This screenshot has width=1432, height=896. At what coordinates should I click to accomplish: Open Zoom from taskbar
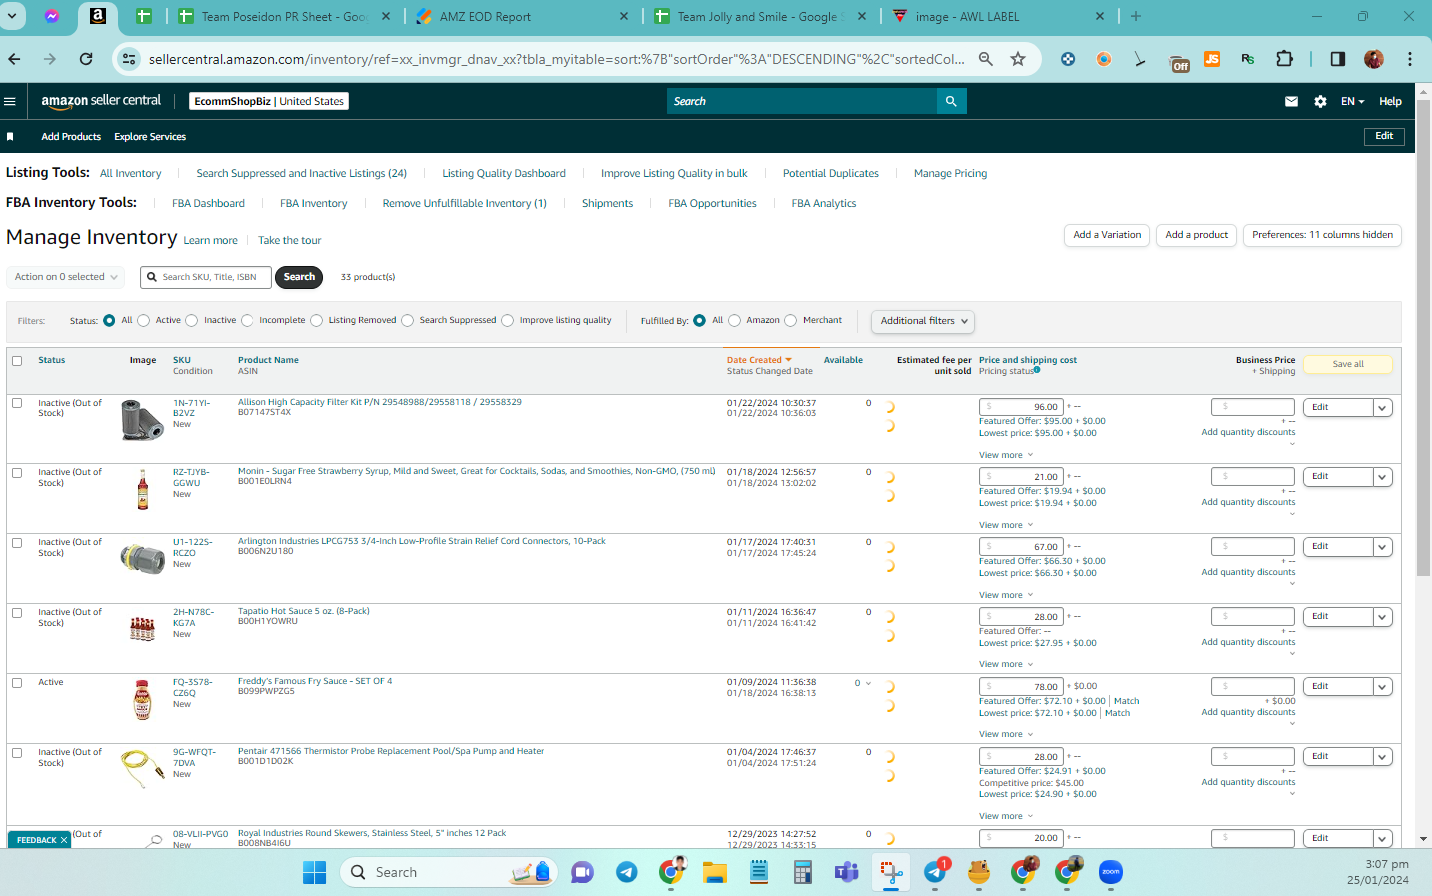coord(1111,872)
